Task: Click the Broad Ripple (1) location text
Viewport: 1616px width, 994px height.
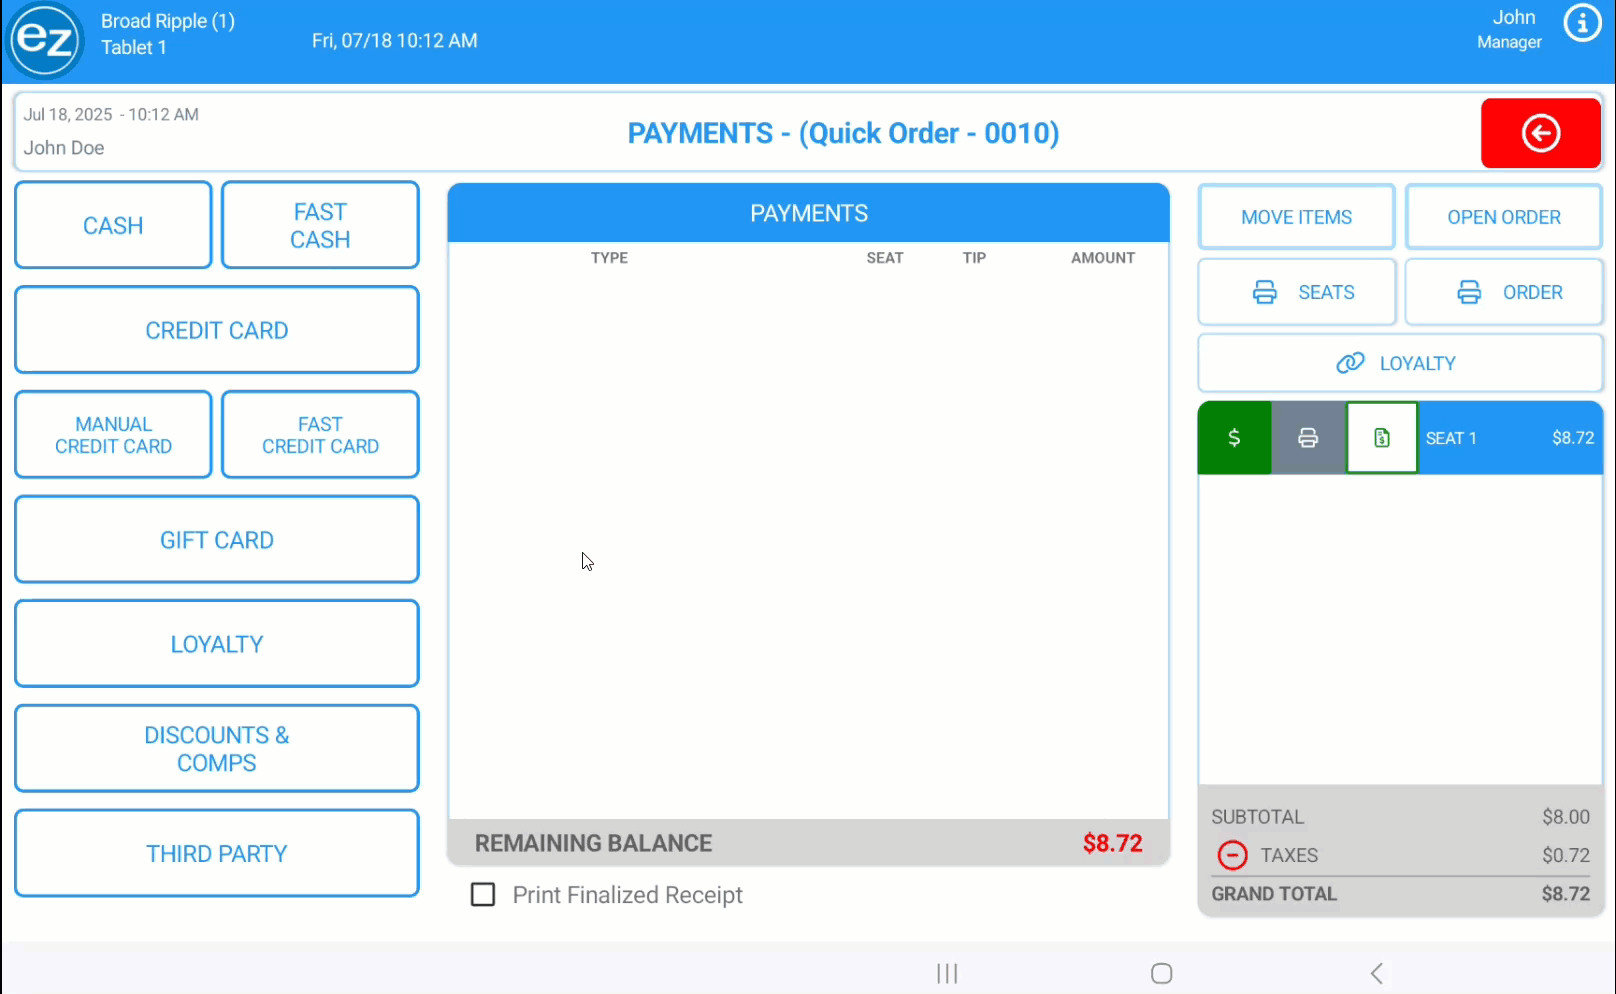Action: coord(168,21)
